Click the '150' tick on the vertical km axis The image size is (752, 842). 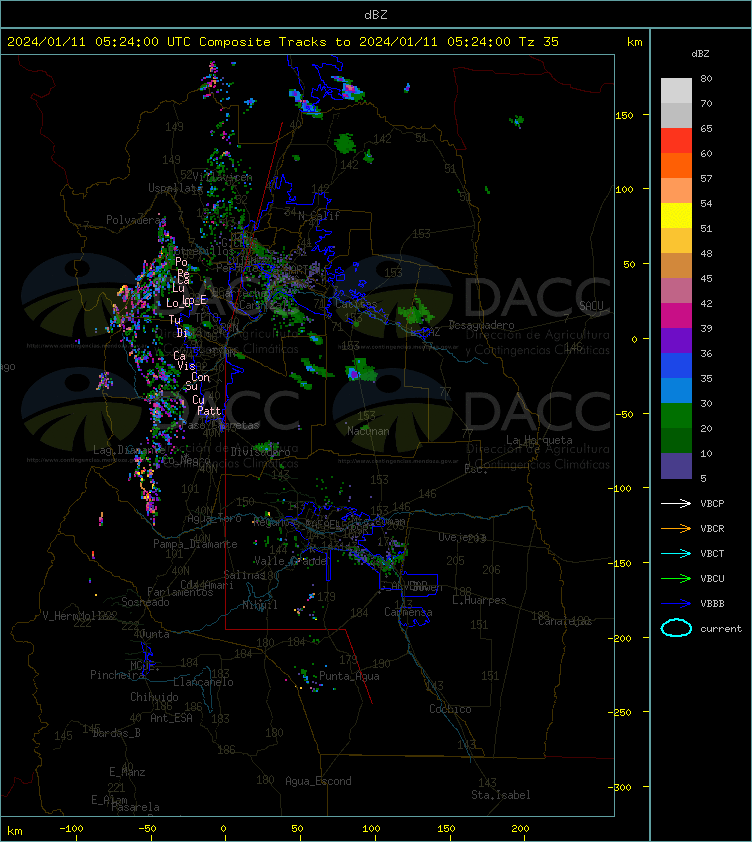pyautogui.click(x=624, y=115)
